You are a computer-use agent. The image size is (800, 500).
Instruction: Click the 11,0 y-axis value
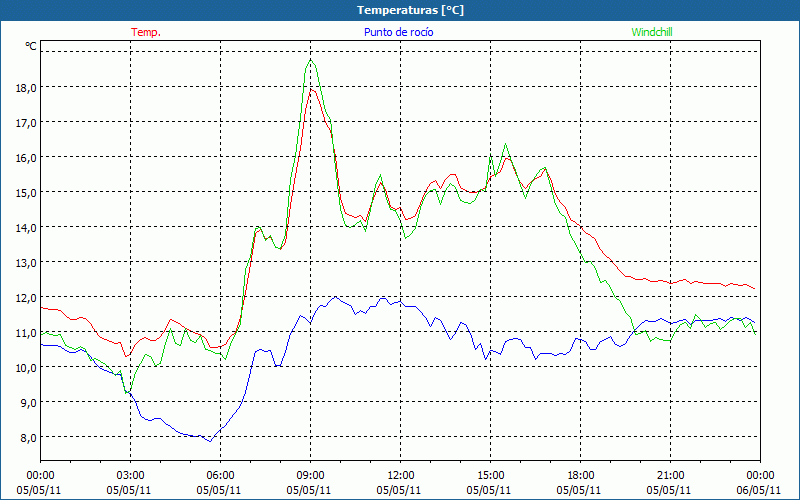(27, 333)
